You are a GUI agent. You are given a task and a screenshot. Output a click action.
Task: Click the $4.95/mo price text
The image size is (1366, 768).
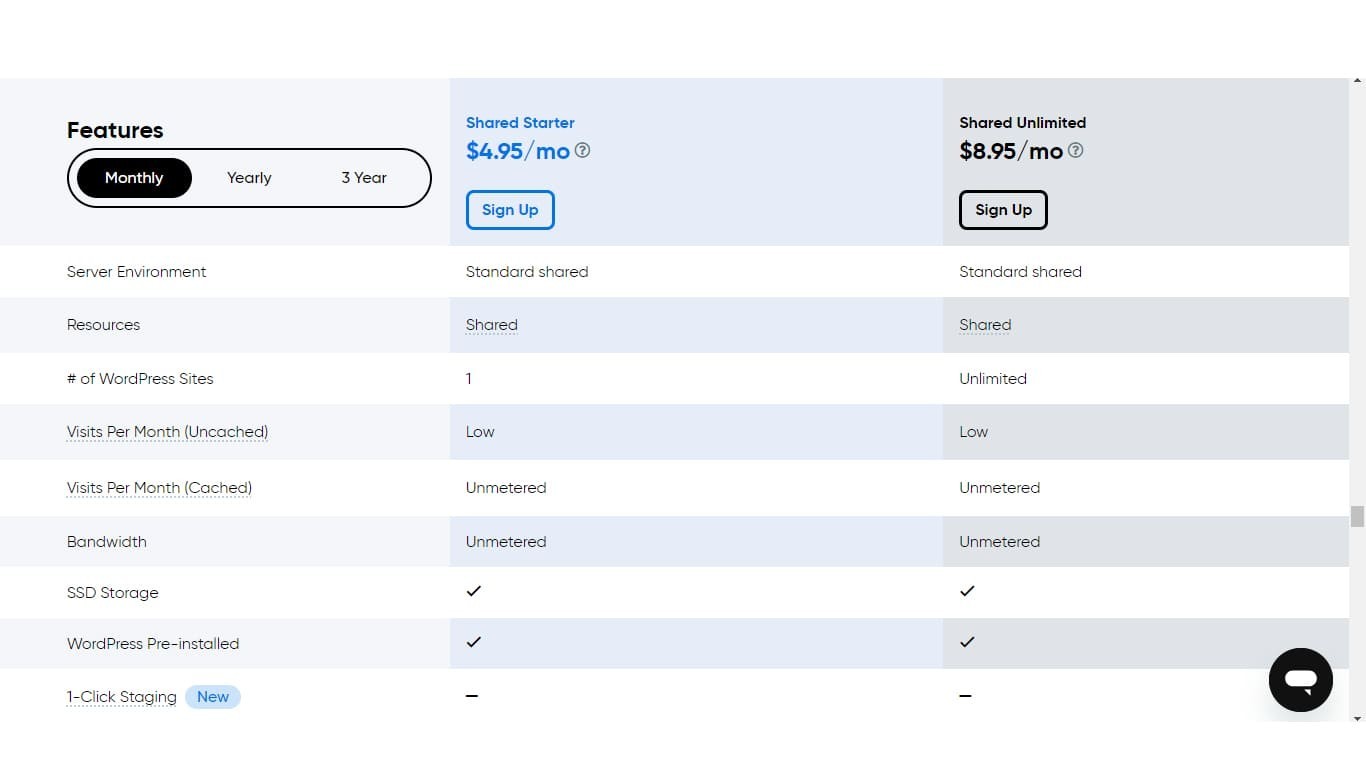518,151
